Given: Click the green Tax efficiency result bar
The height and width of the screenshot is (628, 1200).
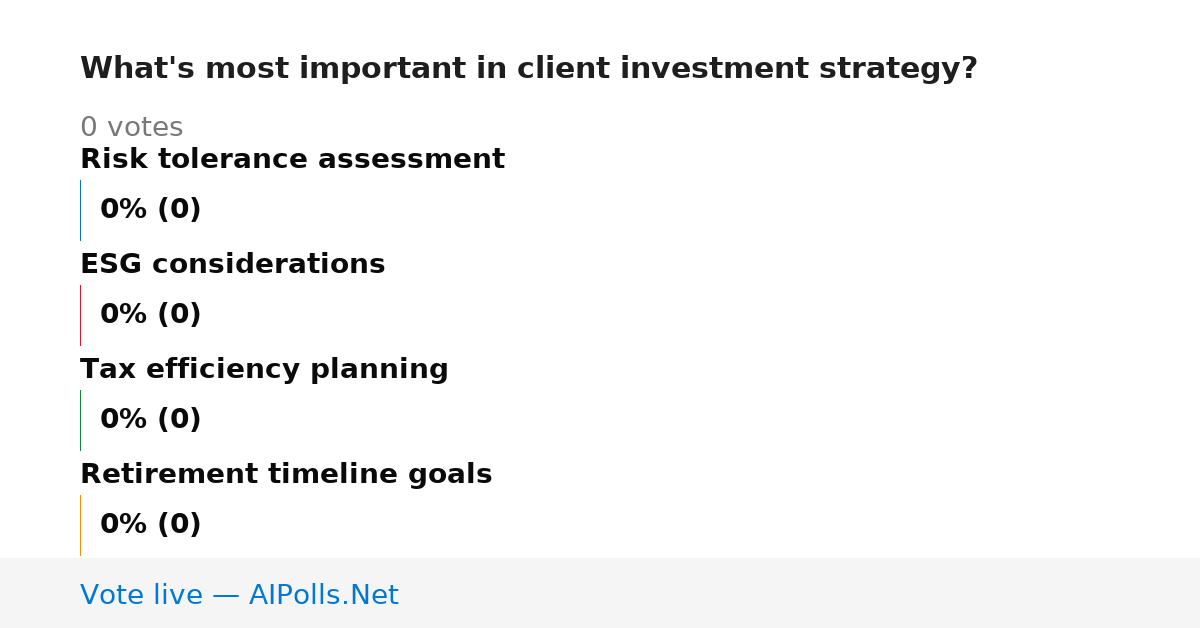Looking at the screenshot, I should pos(80,420).
